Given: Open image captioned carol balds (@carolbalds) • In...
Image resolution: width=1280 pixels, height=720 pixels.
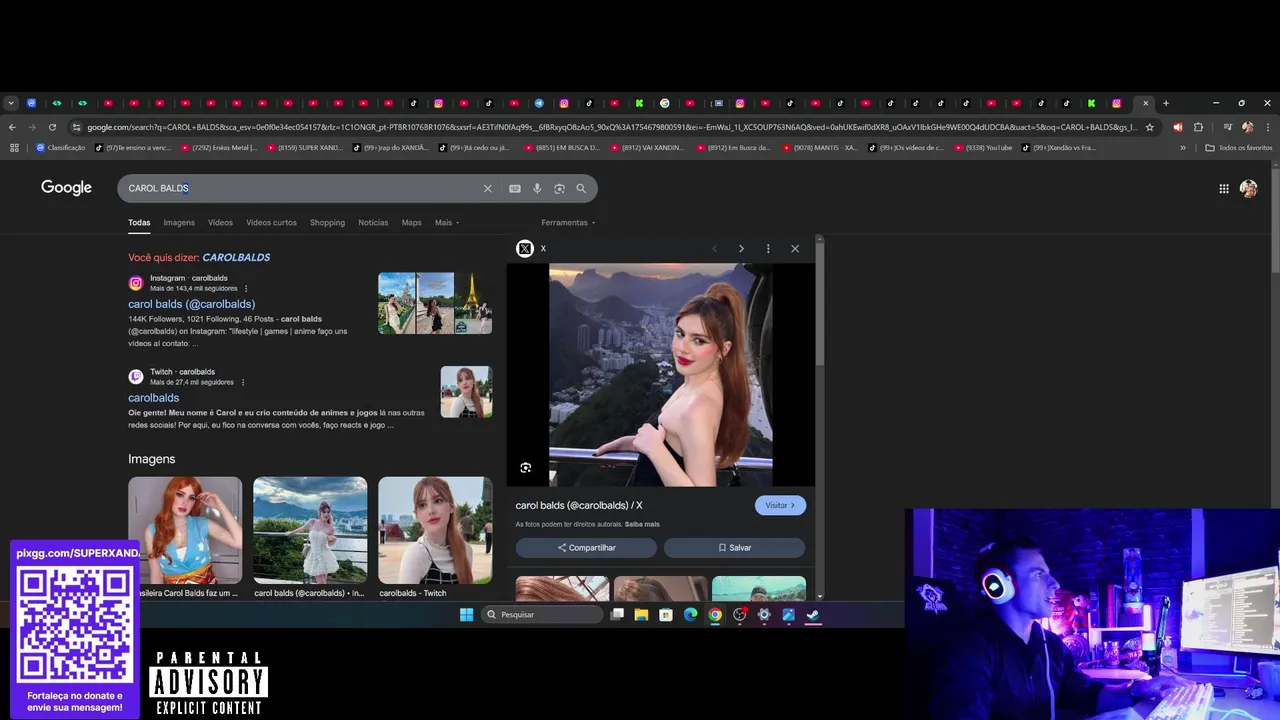Looking at the screenshot, I should [310, 530].
